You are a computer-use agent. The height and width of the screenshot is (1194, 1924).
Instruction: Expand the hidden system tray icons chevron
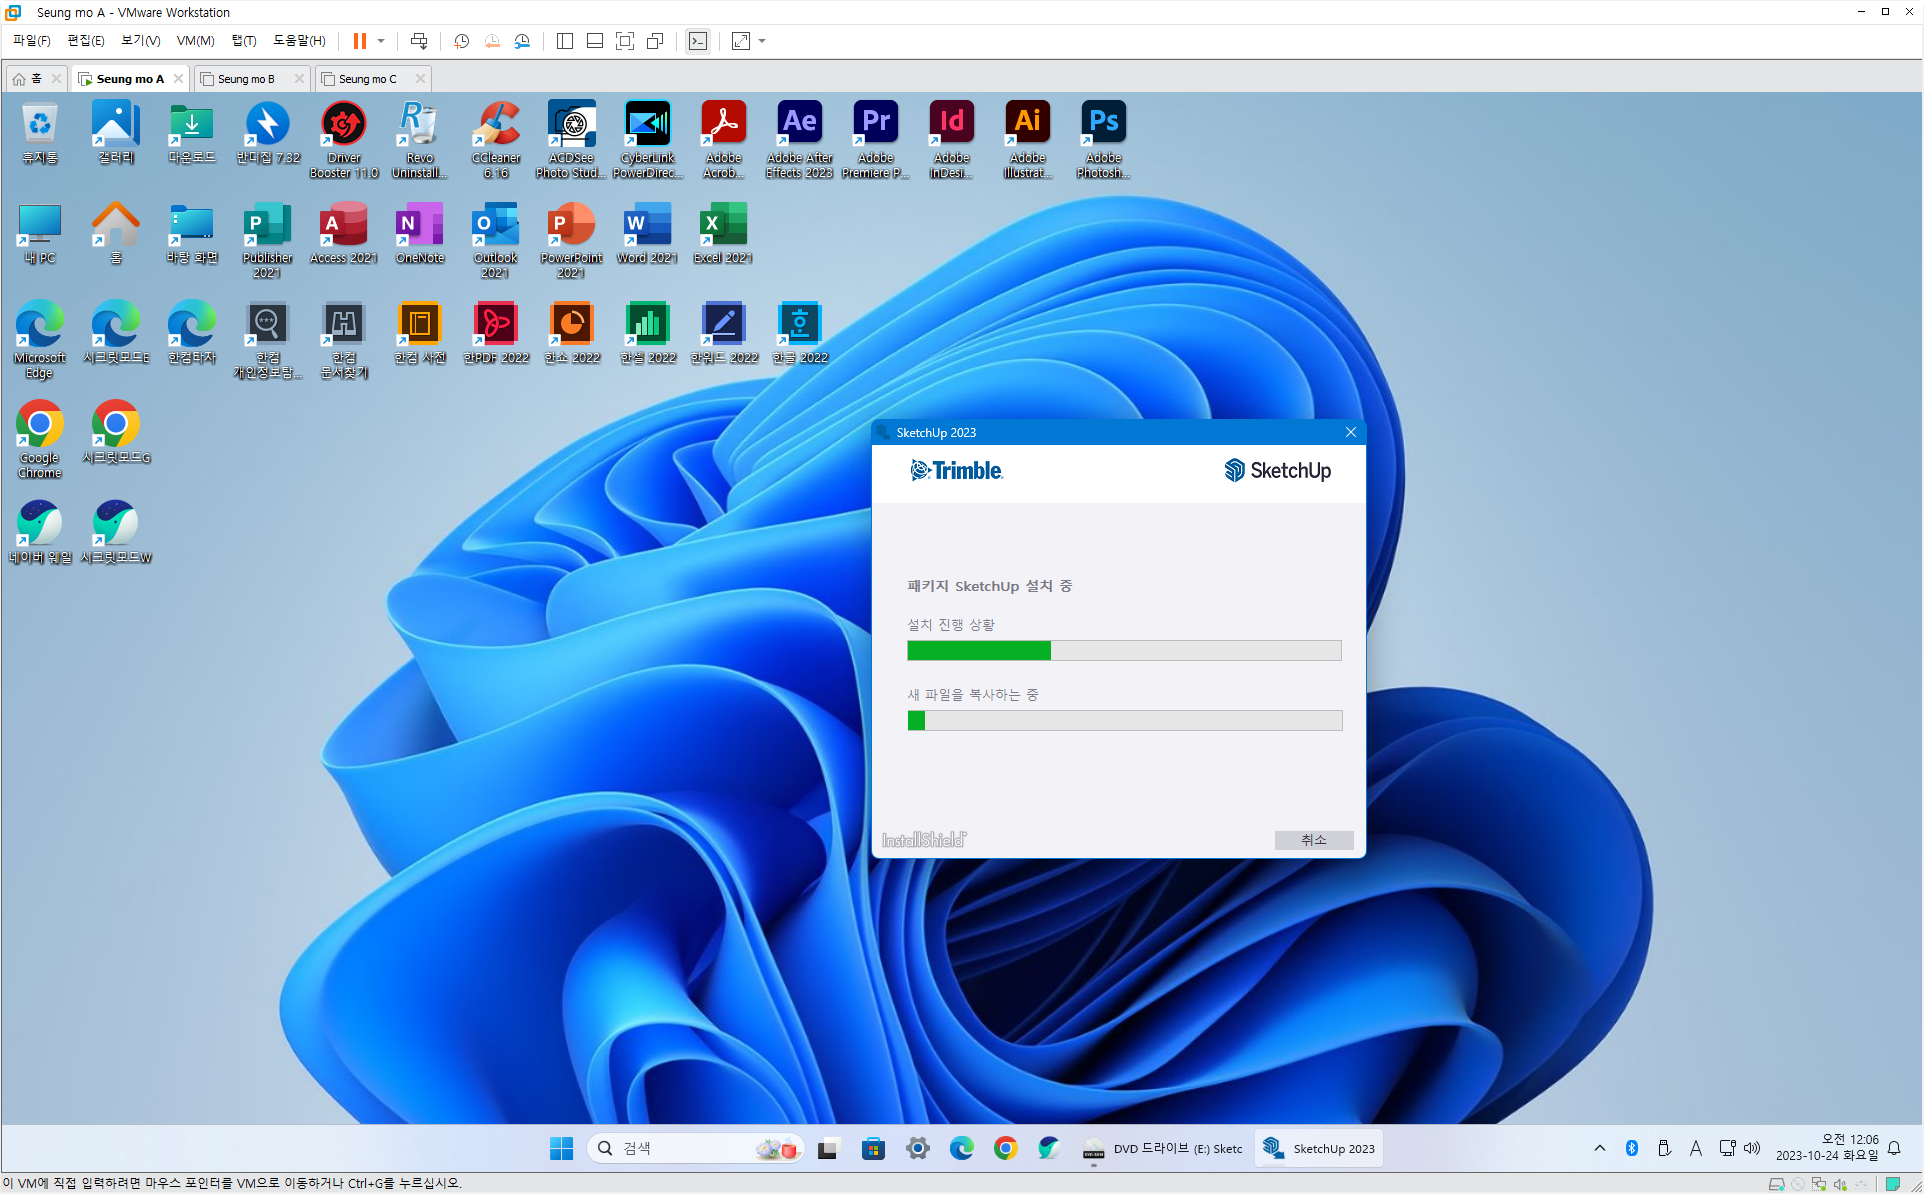pos(1600,1149)
